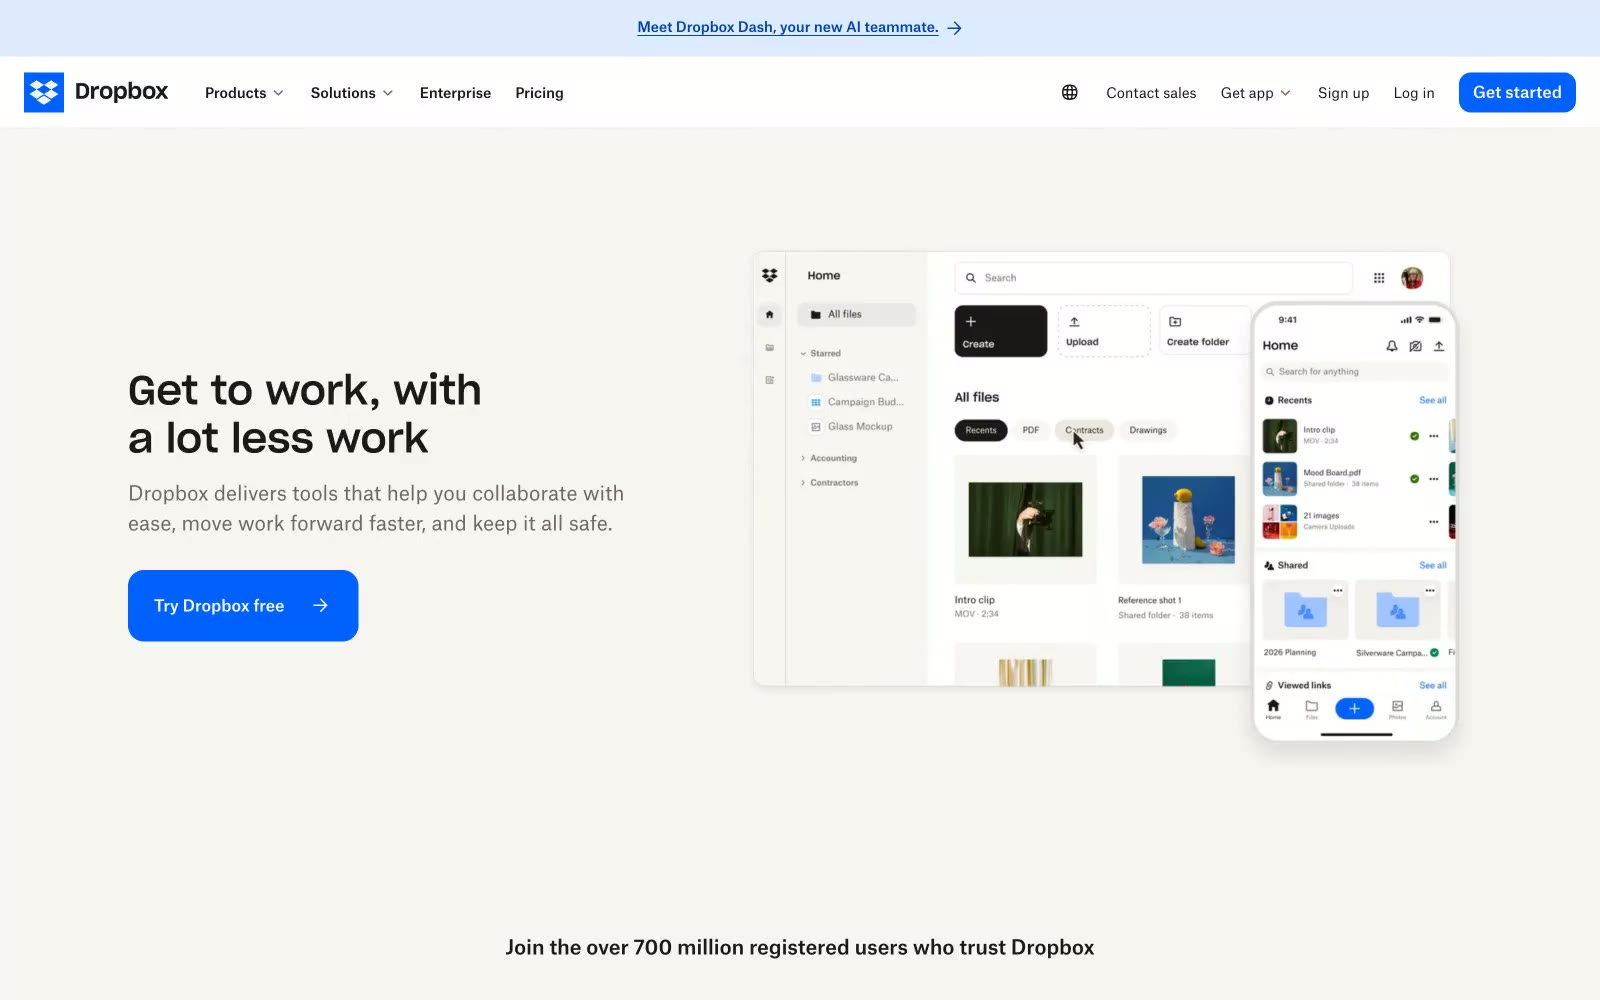Tap the Silverware Campa... shared folder tile
1600x1000 pixels.
point(1397,610)
